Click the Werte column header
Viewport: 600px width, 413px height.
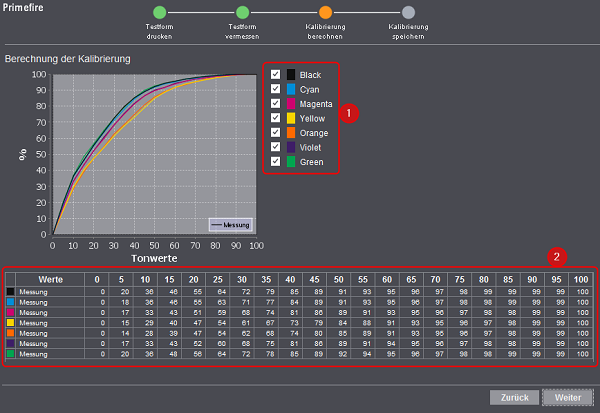(50, 279)
